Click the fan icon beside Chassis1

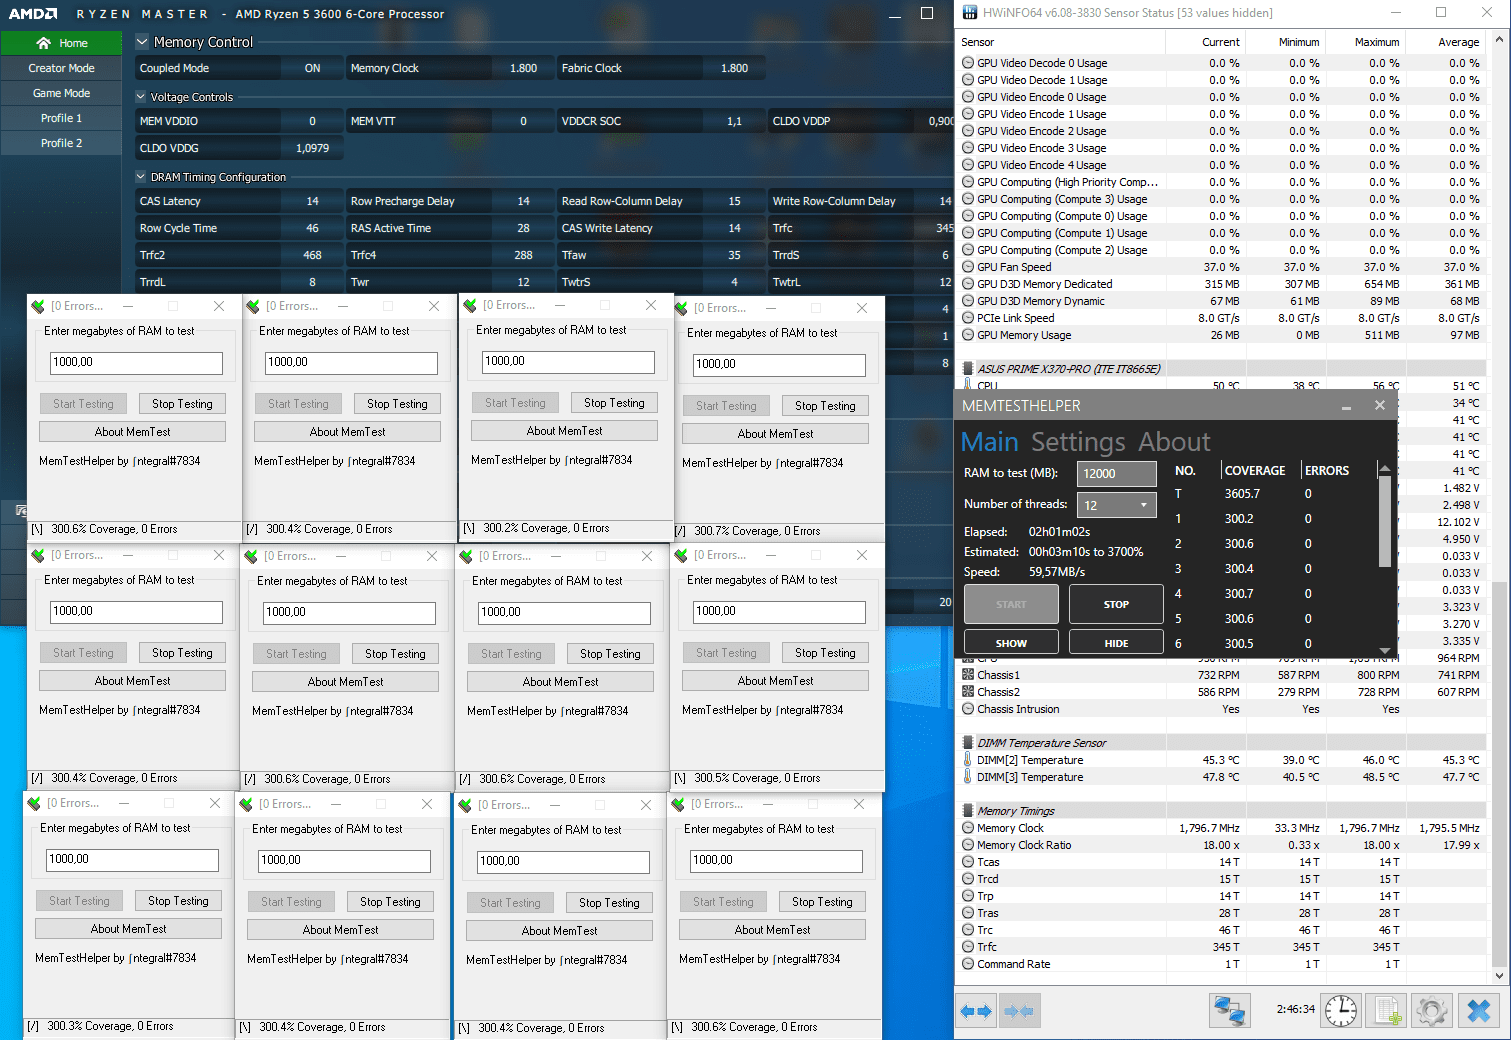click(x=968, y=675)
